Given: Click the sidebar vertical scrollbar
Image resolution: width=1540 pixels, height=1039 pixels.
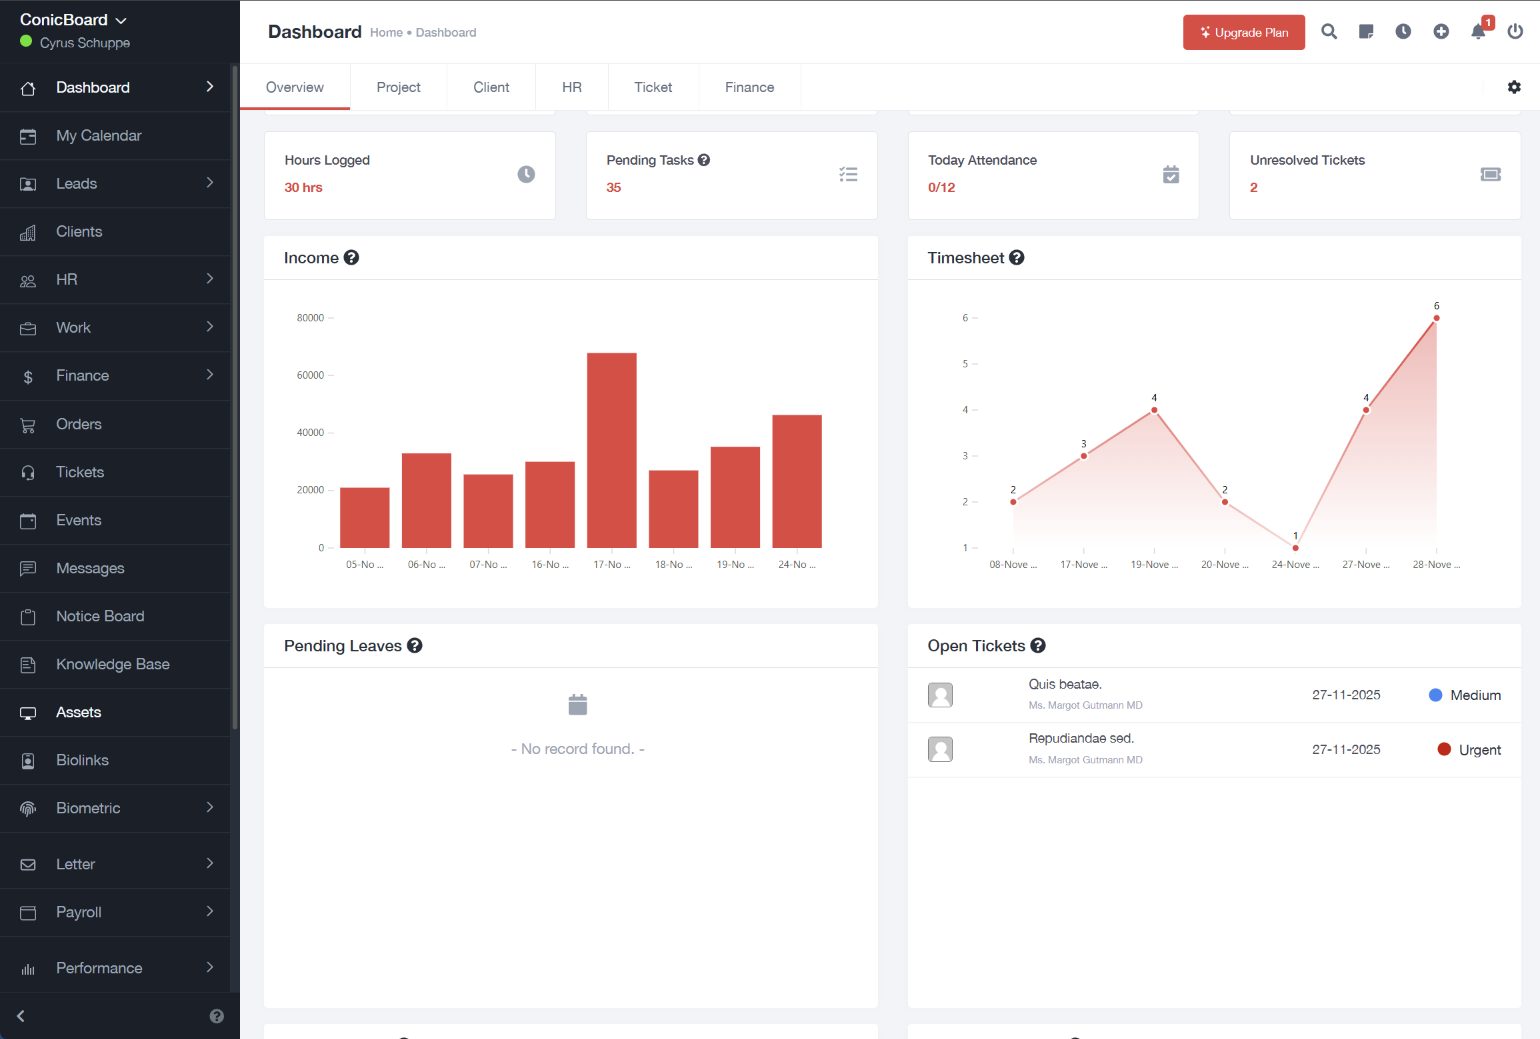Looking at the screenshot, I should pyautogui.click(x=235, y=397).
